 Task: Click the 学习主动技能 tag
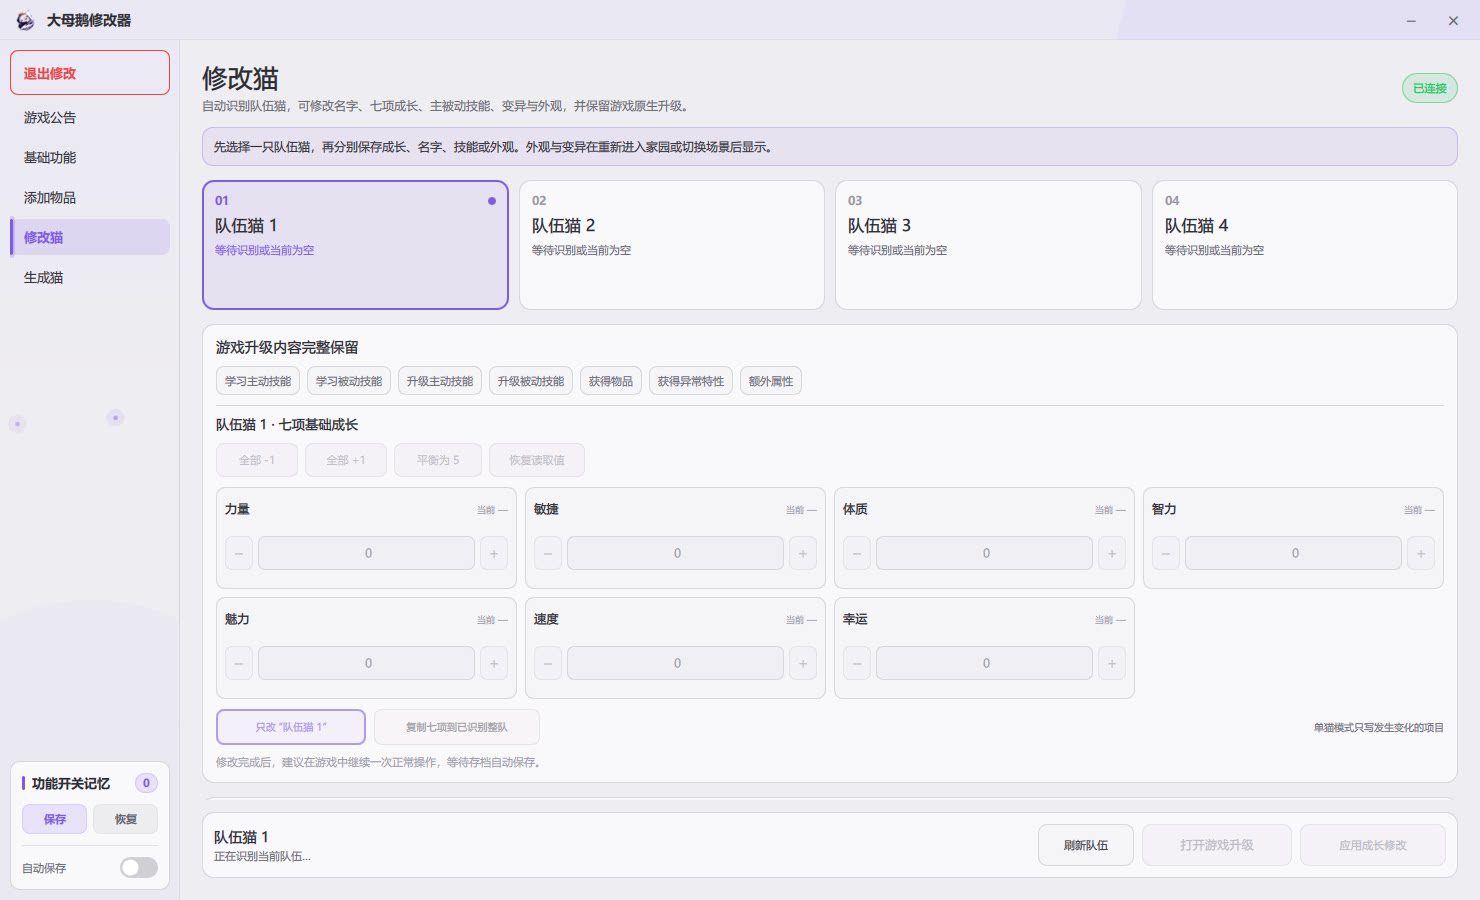tap(258, 381)
